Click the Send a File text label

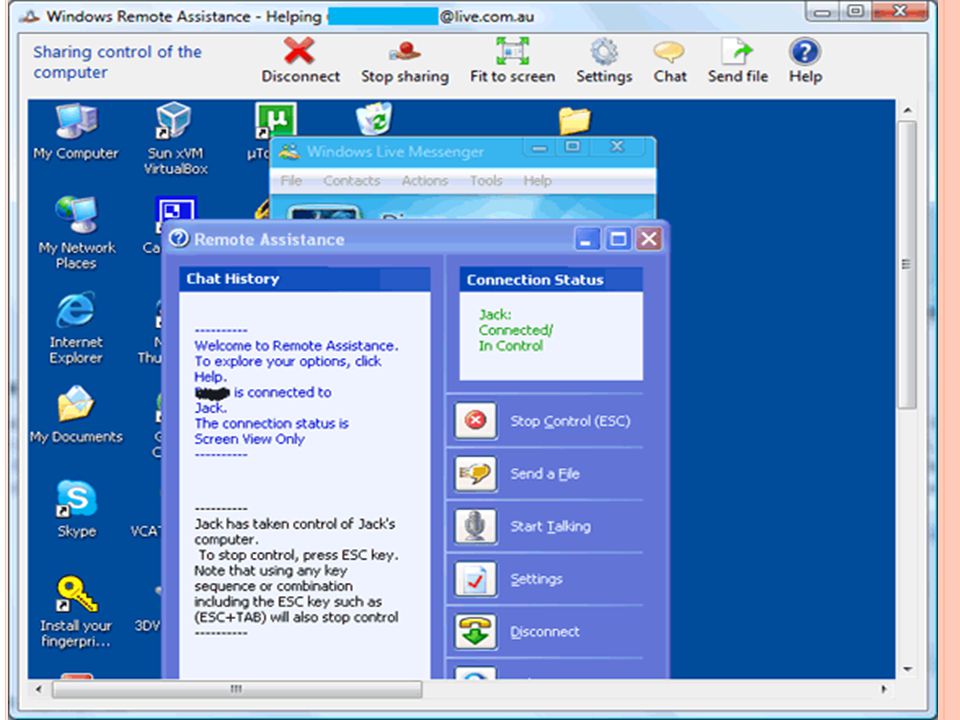pos(545,474)
